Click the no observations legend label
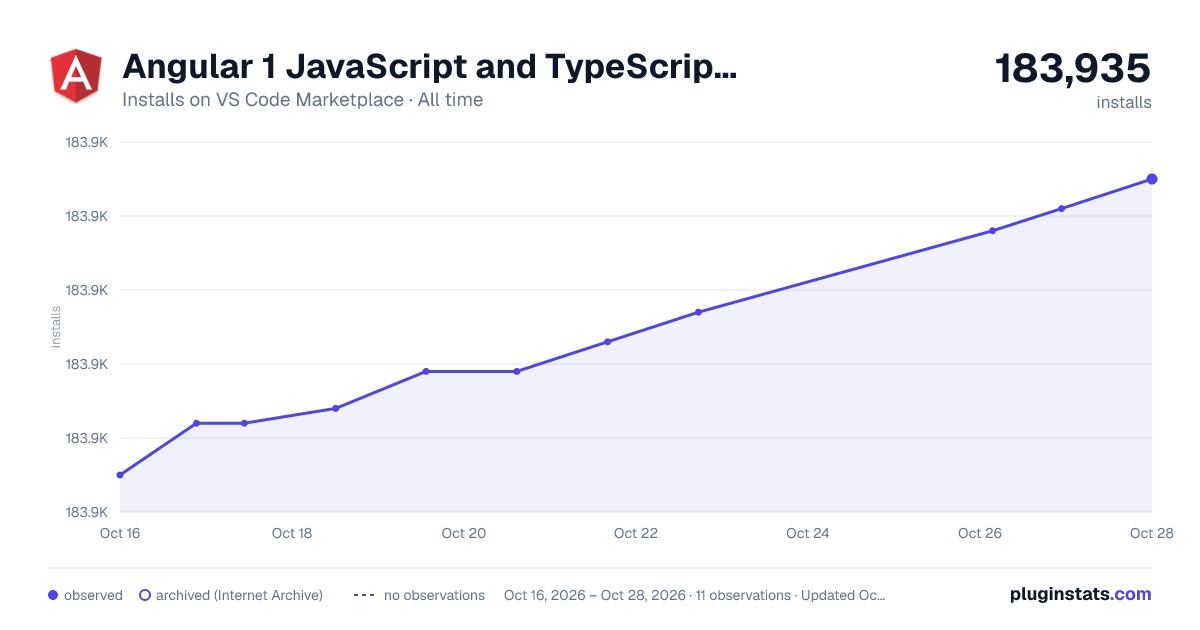 click(x=434, y=595)
